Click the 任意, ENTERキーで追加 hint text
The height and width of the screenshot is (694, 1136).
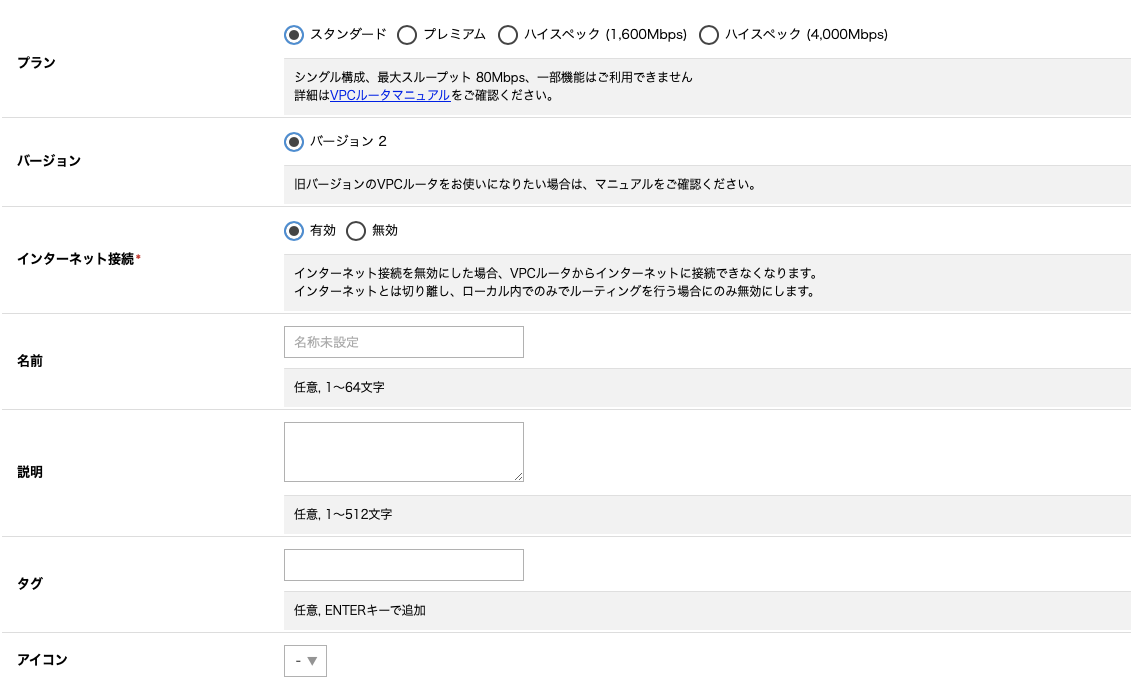tap(357, 611)
